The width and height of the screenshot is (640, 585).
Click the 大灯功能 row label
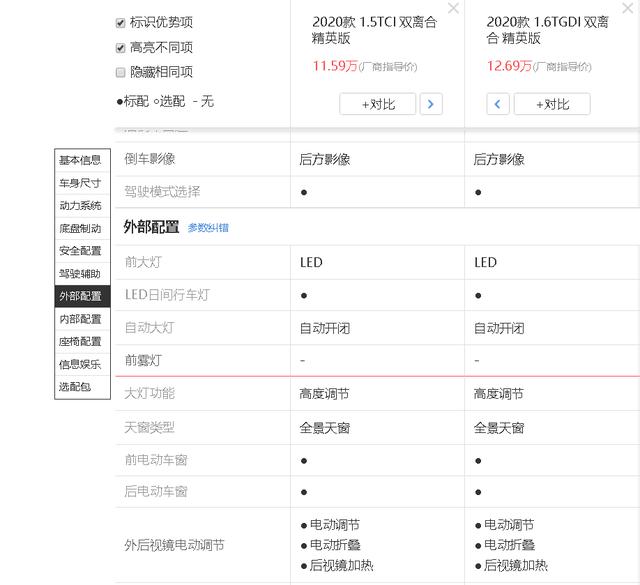[x=150, y=394]
